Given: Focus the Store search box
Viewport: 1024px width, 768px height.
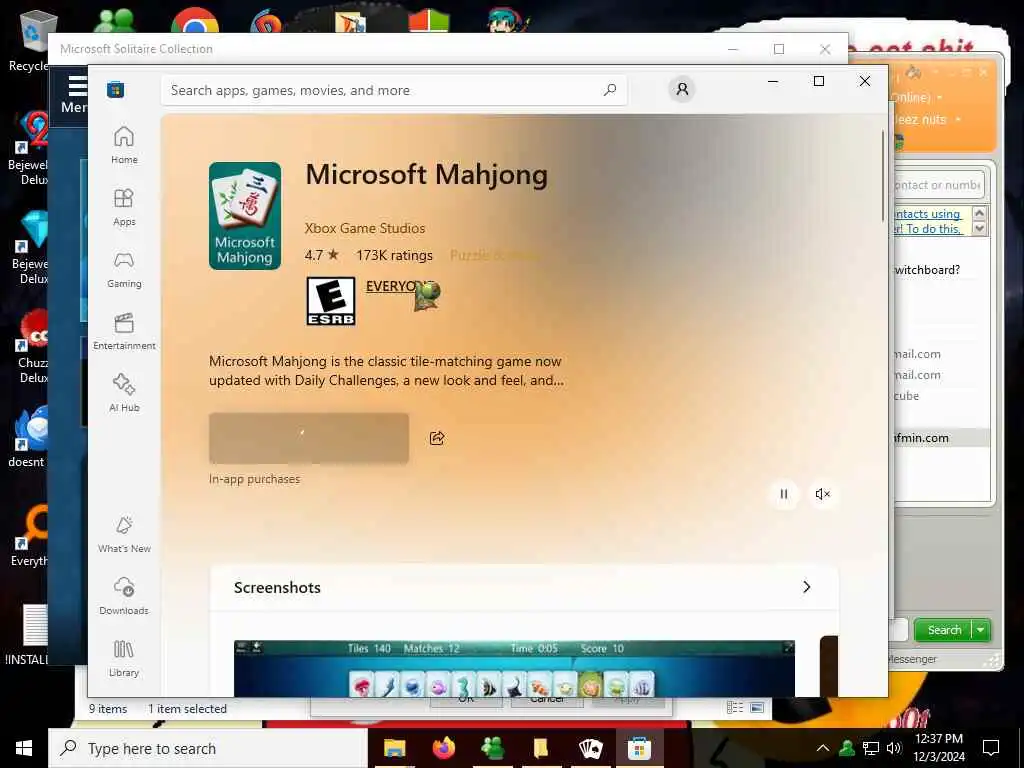Looking at the screenshot, I should pyautogui.click(x=394, y=90).
